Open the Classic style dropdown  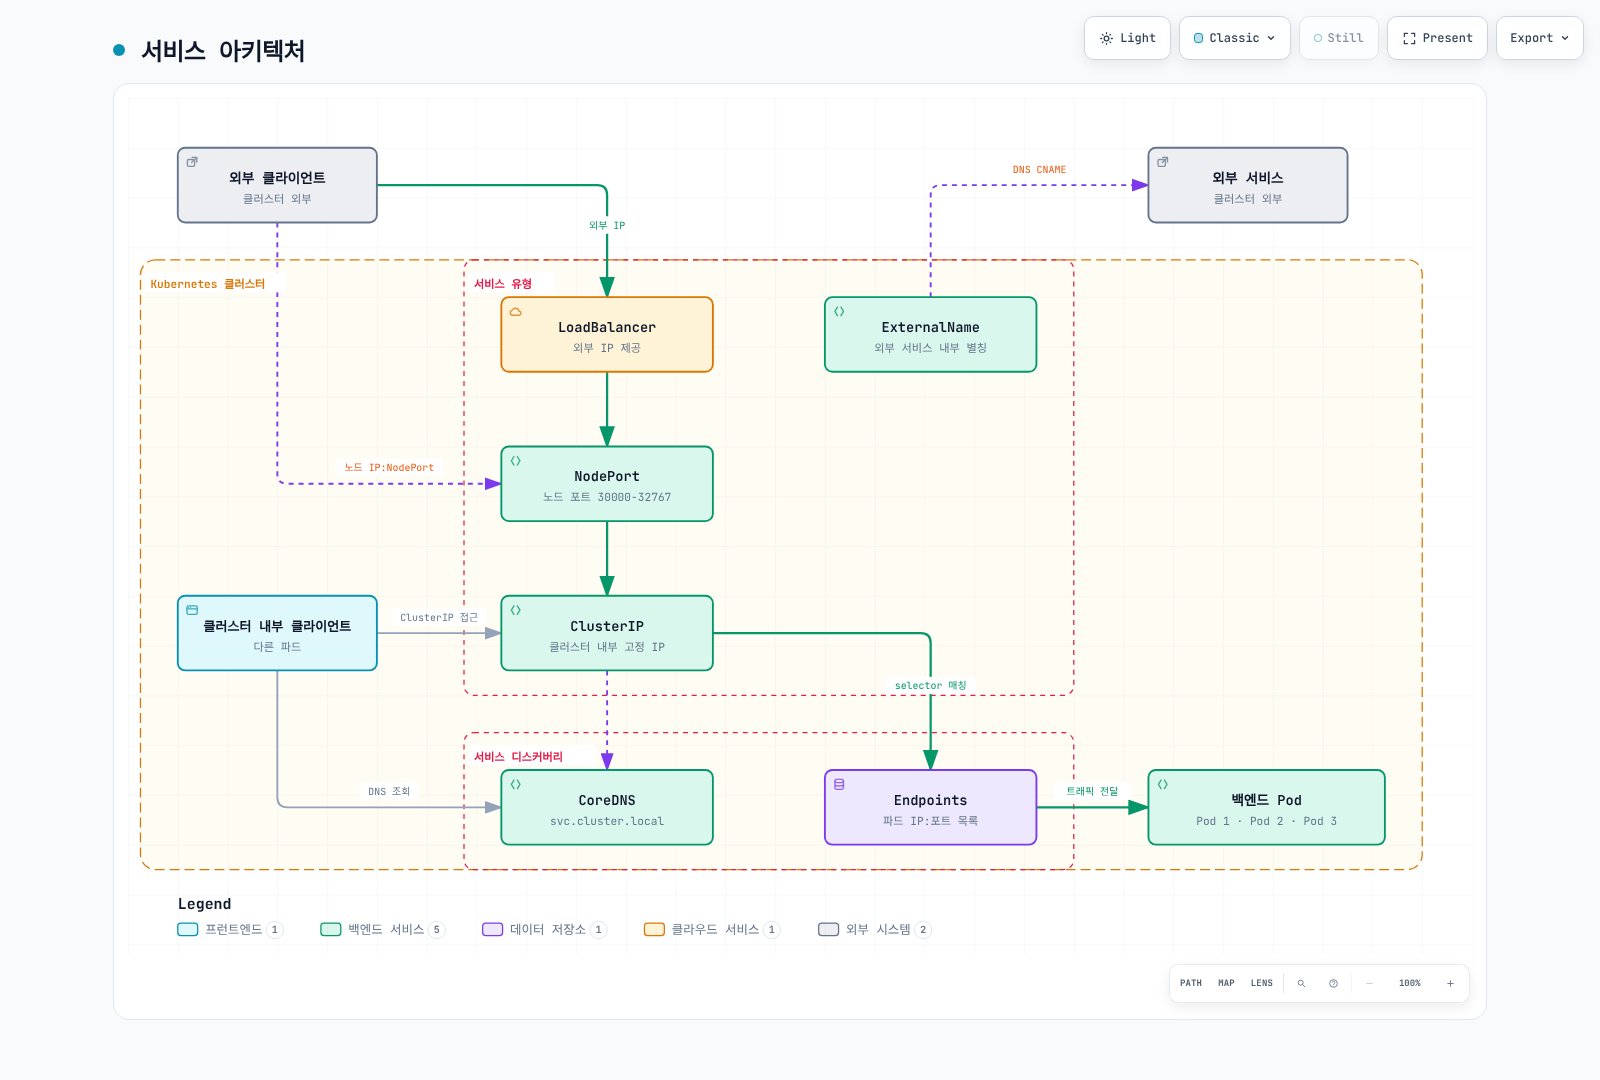(x=1235, y=38)
